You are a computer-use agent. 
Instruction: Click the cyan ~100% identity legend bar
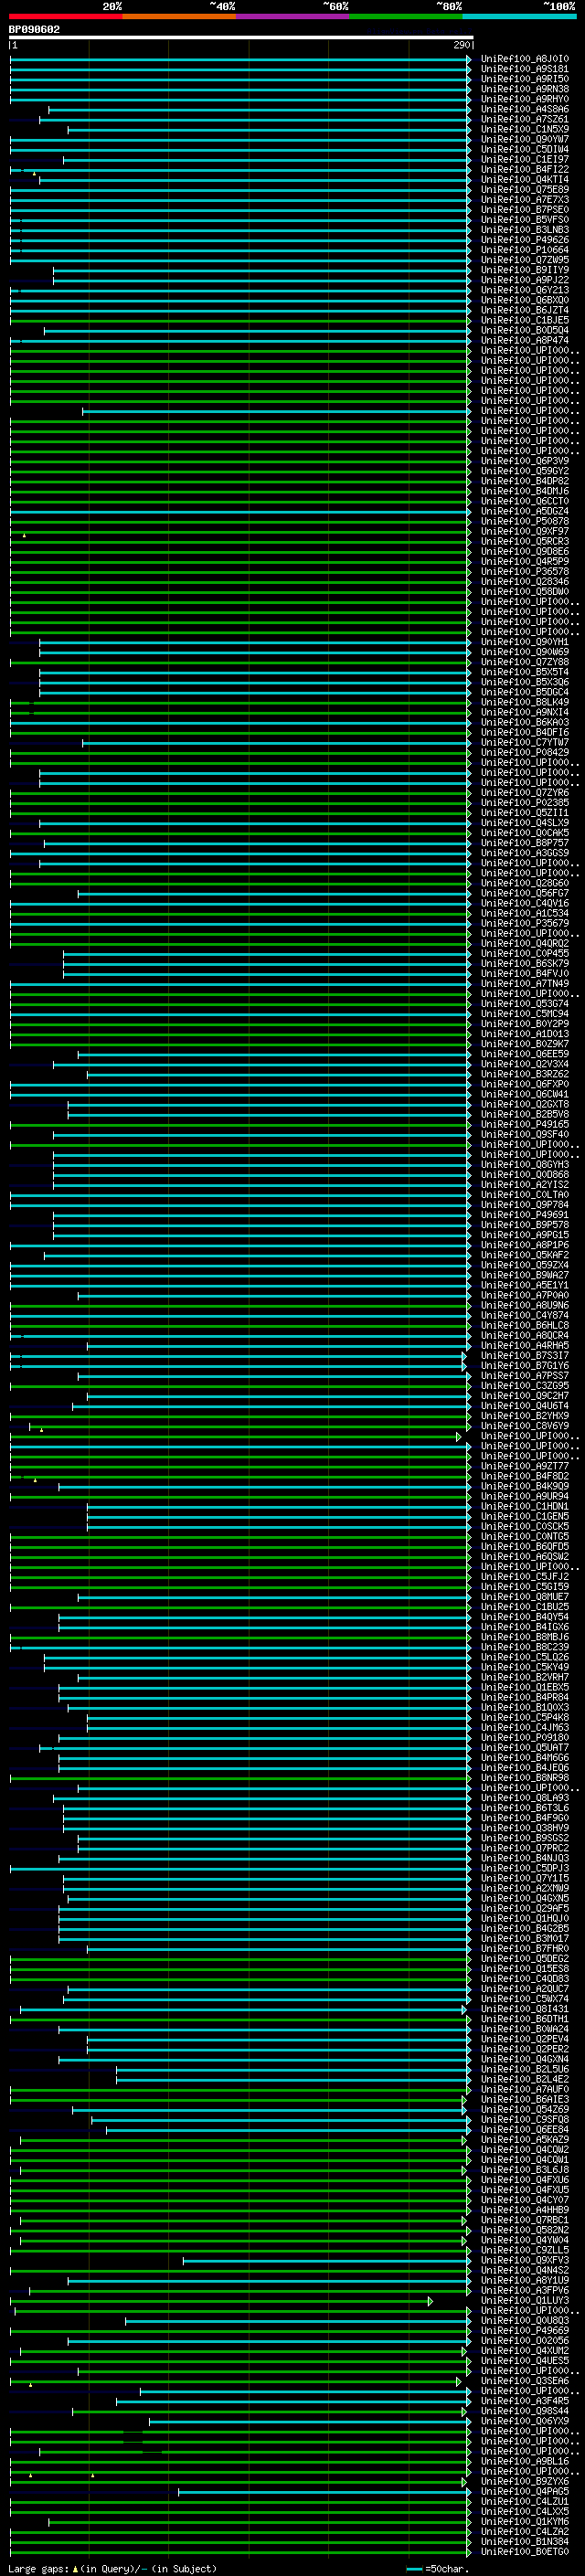point(519,16)
